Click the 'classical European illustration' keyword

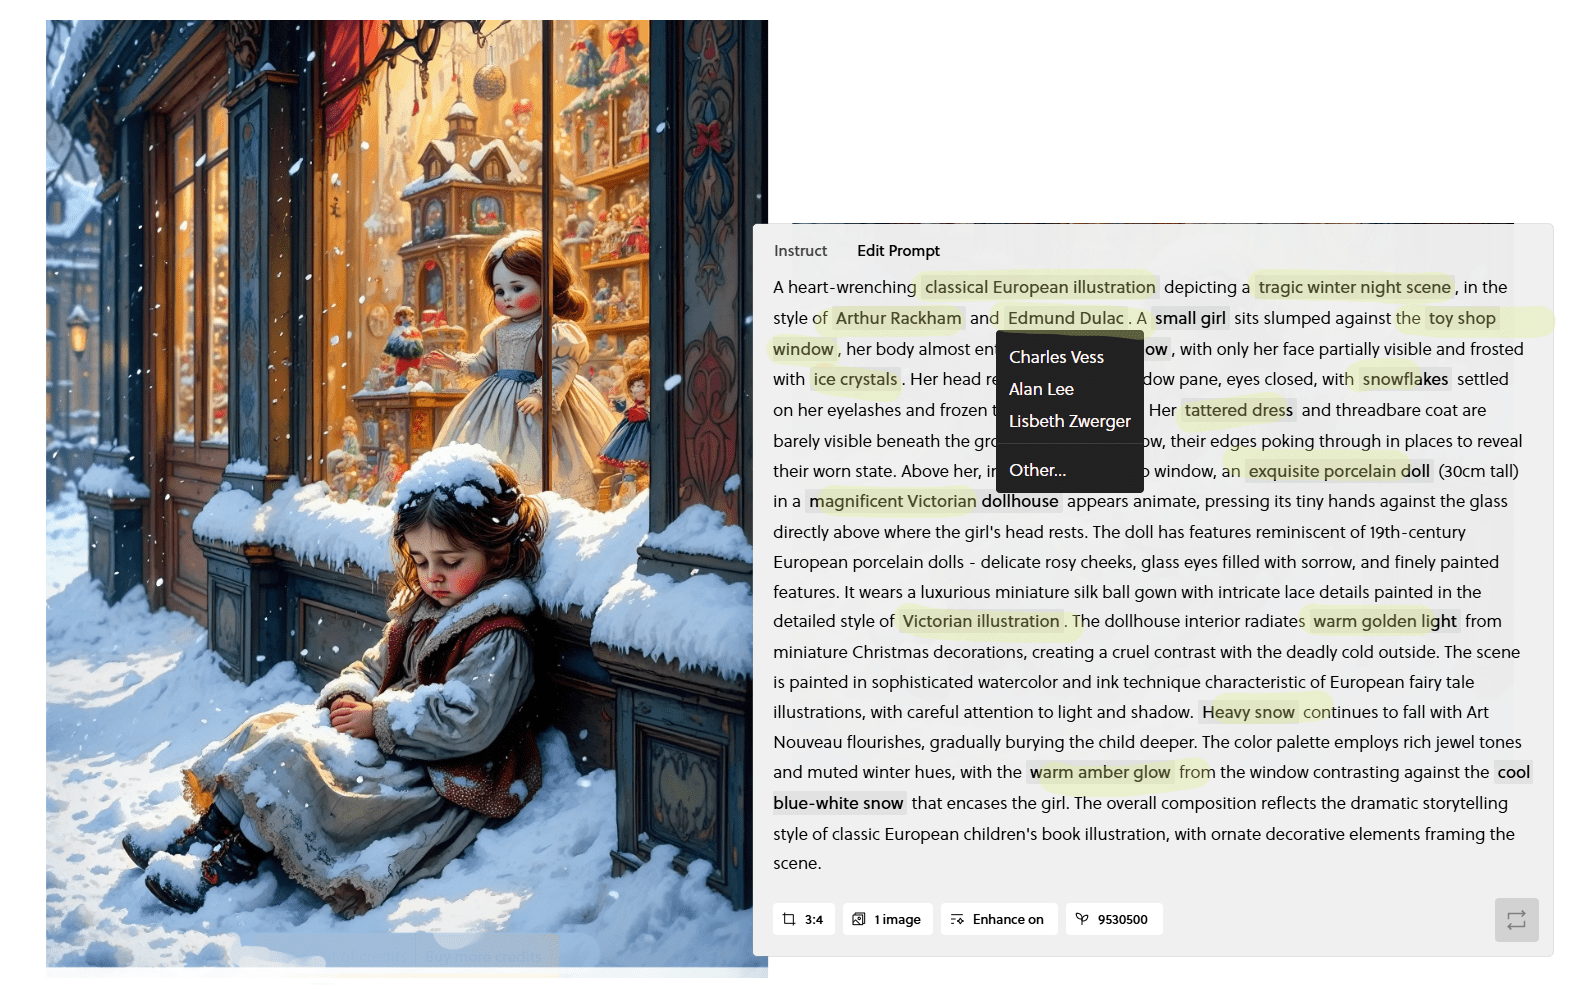(1040, 287)
